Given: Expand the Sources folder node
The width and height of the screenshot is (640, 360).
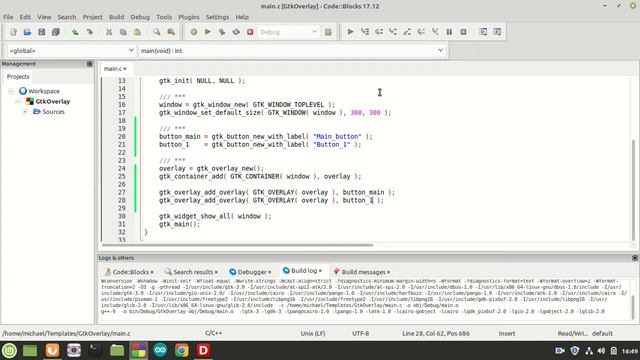Looking at the screenshot, I should (x=25, y=111).
